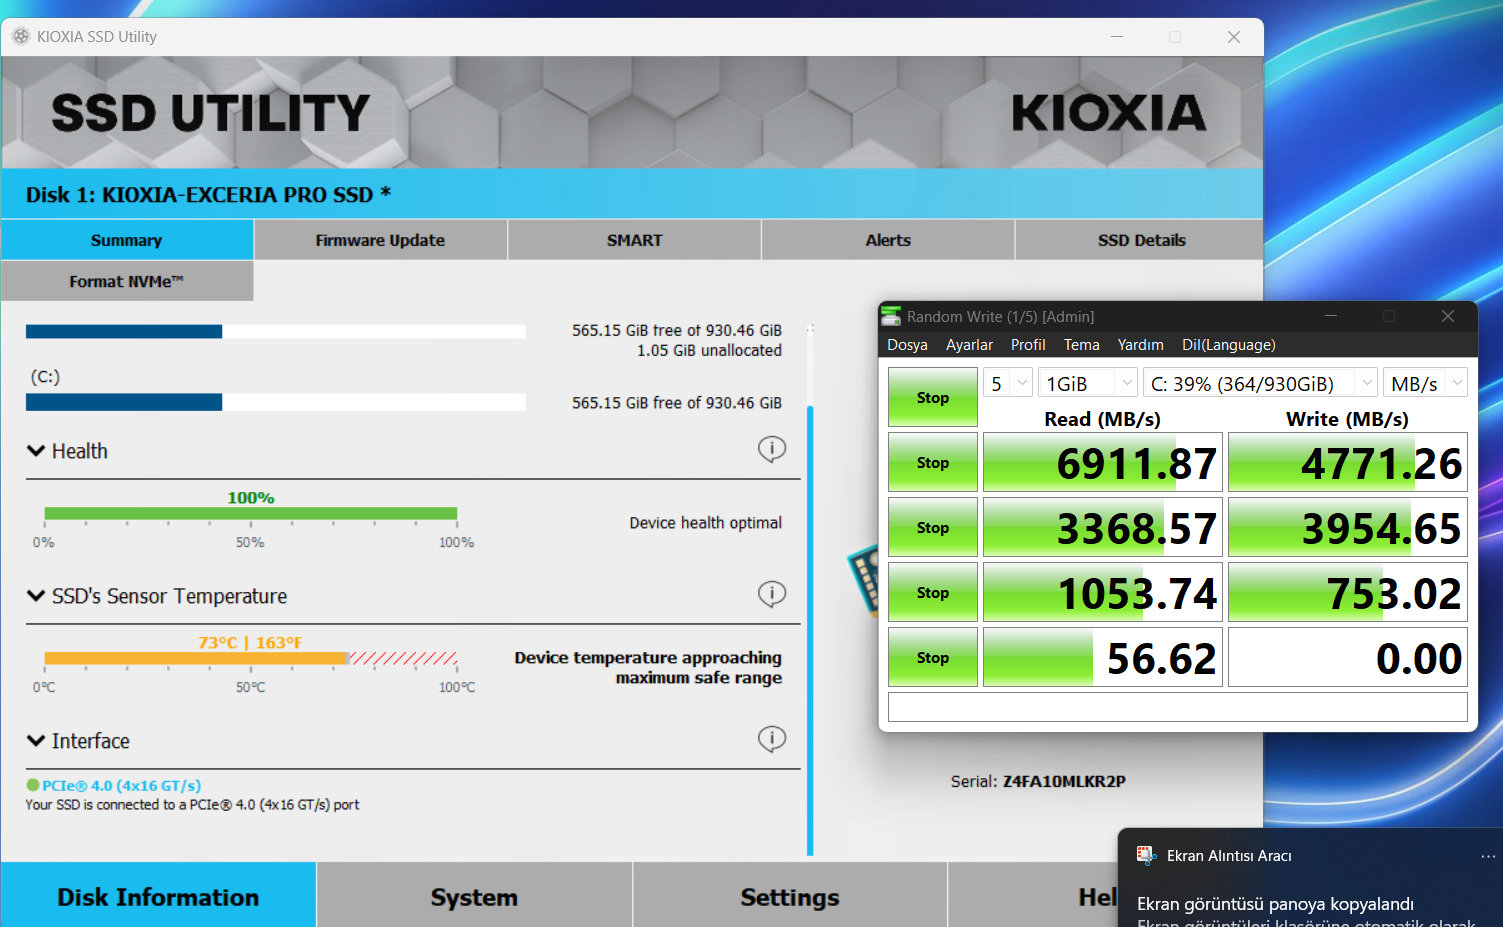This screenshot has height=927, width=1503.
Task: Collapse the Interface section
Action: pyautogui.click(x=36, y=741)
